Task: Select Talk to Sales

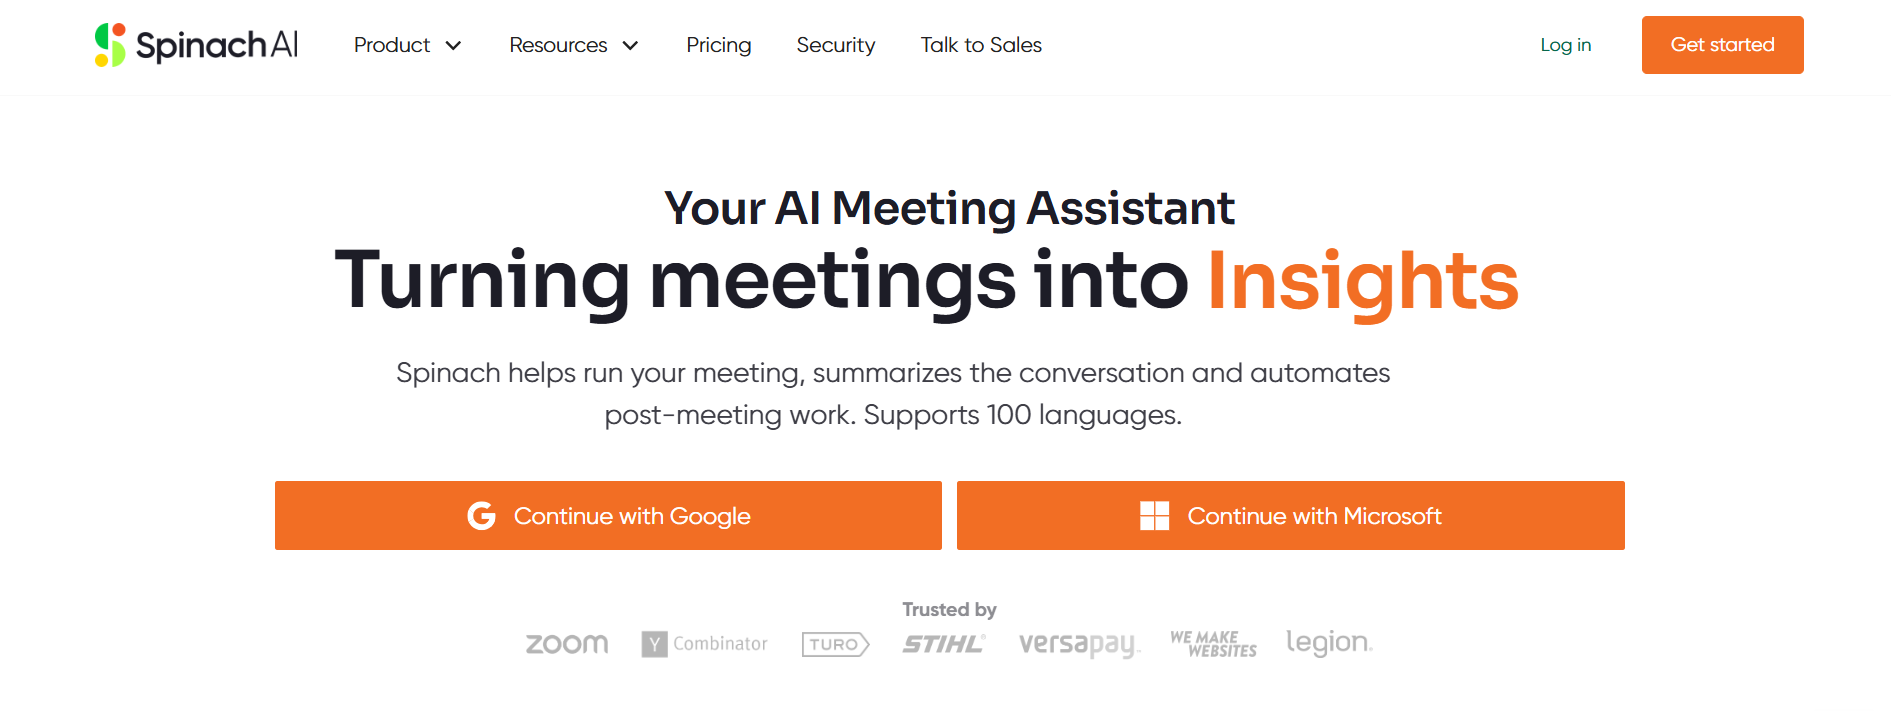Action: point(981,45)
